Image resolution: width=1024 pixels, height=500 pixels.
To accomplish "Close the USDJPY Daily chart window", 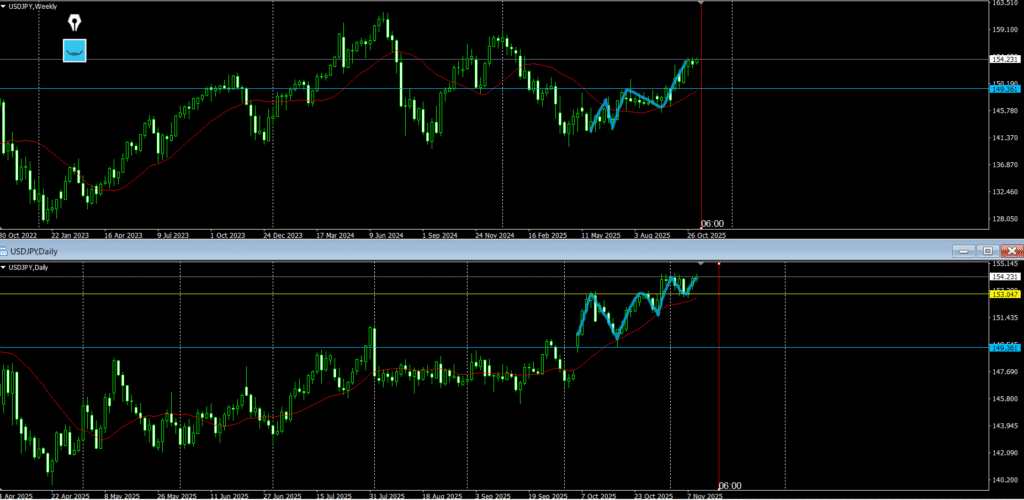I will 1011,250.
